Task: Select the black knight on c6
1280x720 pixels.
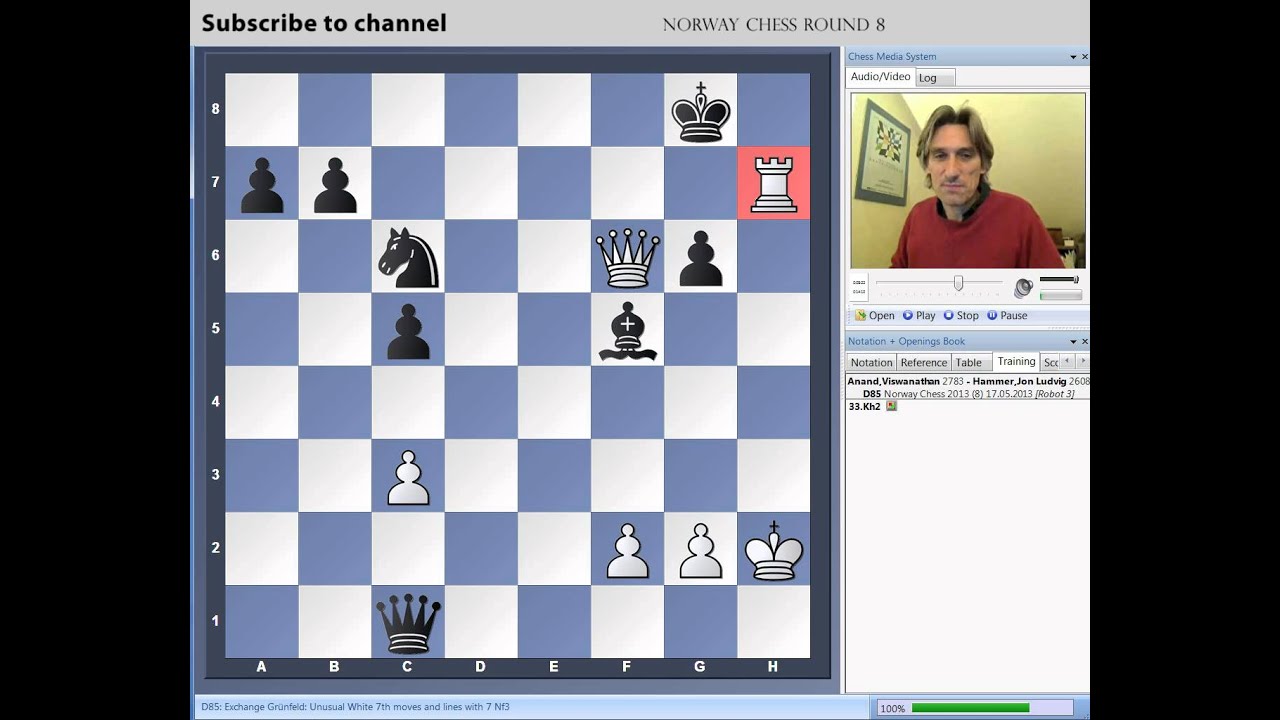Action: pyautogui.click(x=408, y=257)
